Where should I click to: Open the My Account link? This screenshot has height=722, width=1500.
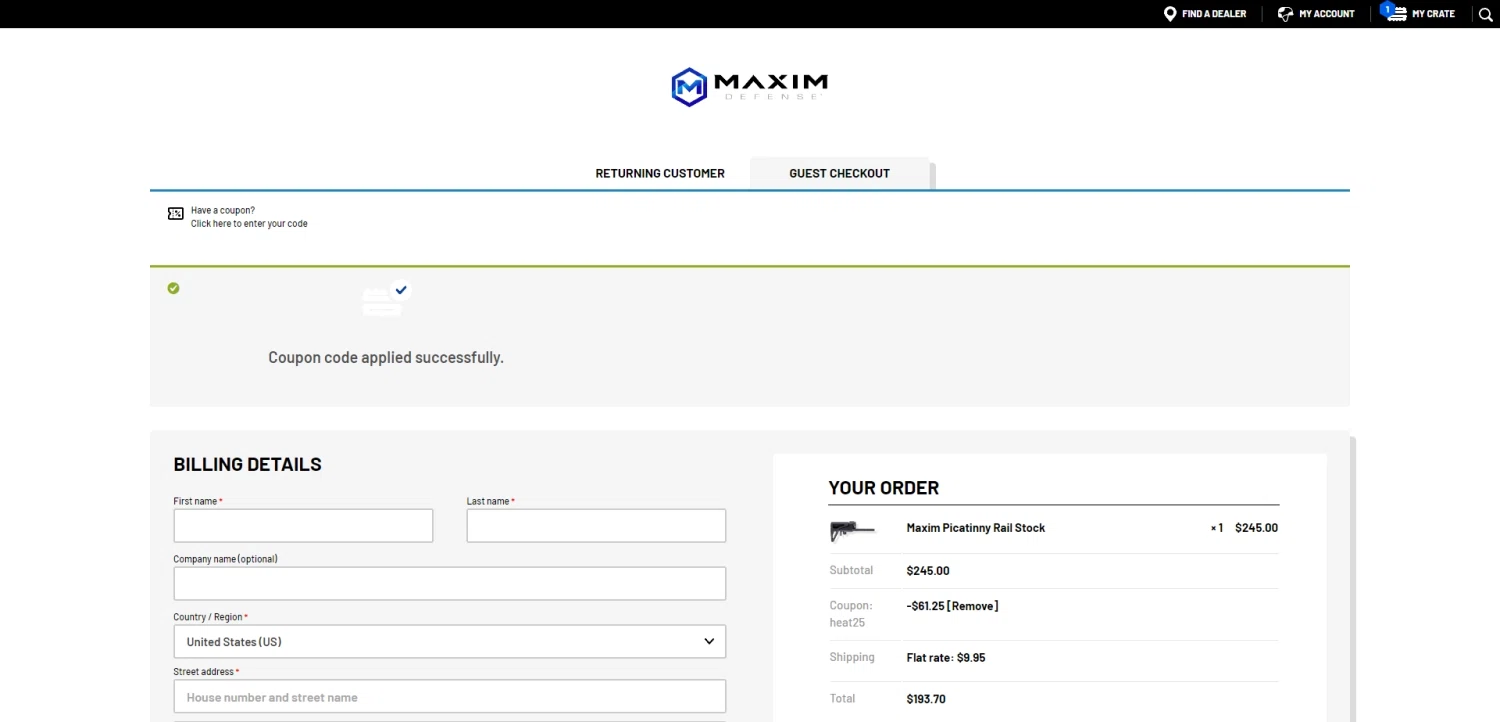click(x=1327, y=14)
